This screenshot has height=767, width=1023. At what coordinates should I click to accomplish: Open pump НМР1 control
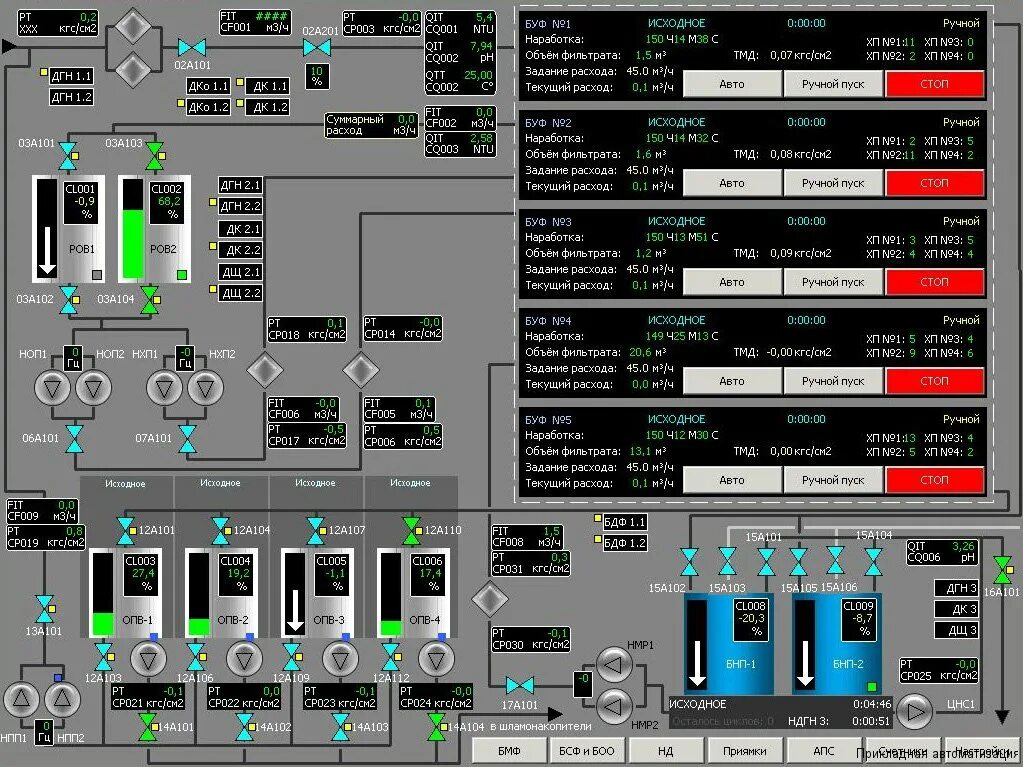pos(614,665)
